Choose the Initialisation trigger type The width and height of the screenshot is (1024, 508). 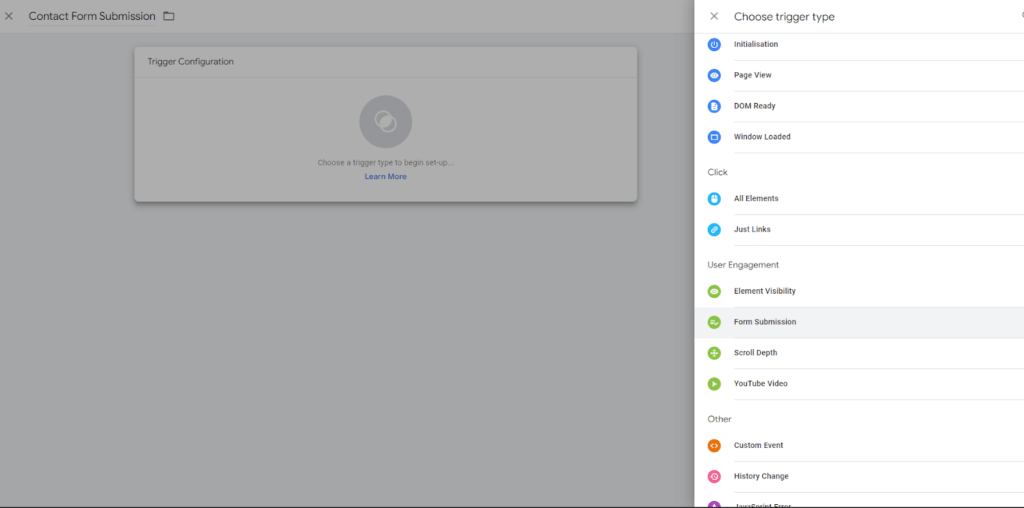[859, 44]
